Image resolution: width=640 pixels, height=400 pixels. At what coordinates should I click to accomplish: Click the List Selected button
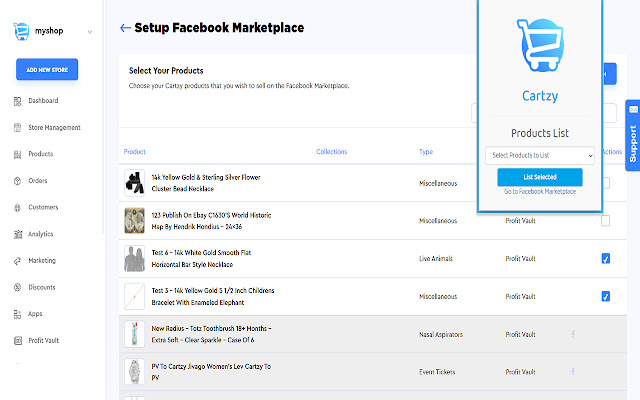[x=540, y=177]
